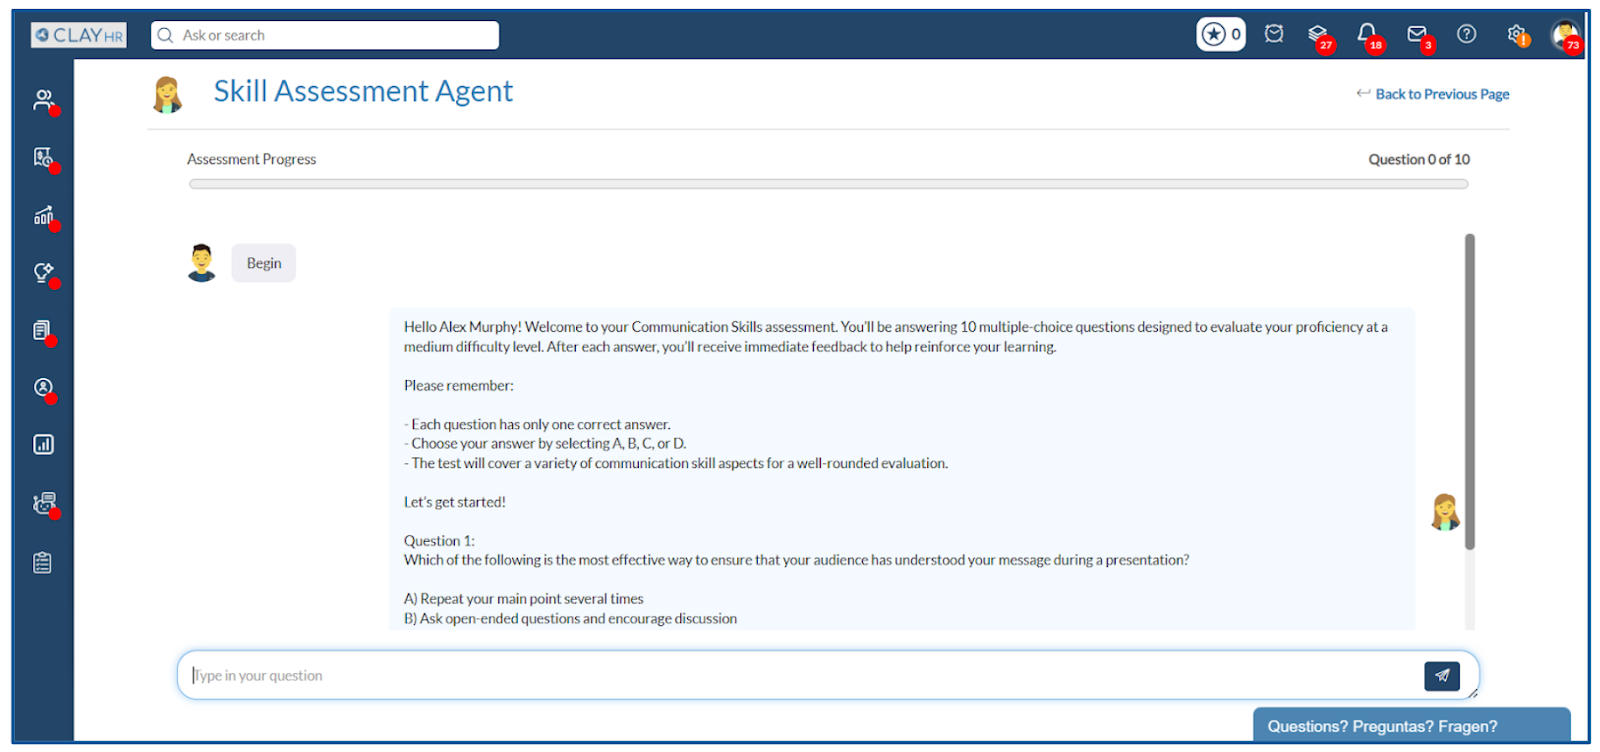This screenshot has height=752, width=1600.
Task: Click the Please remember: line
Action: coord(459,386)
